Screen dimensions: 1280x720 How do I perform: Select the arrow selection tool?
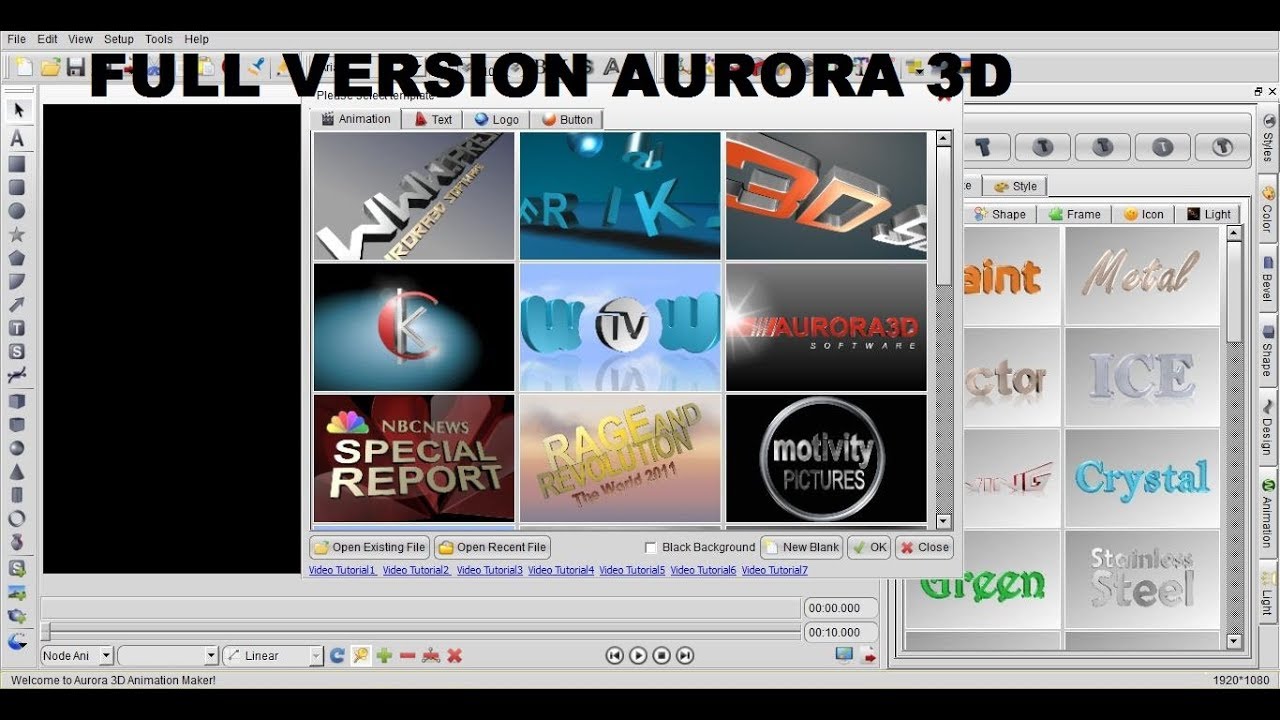(x=17, y=110)
